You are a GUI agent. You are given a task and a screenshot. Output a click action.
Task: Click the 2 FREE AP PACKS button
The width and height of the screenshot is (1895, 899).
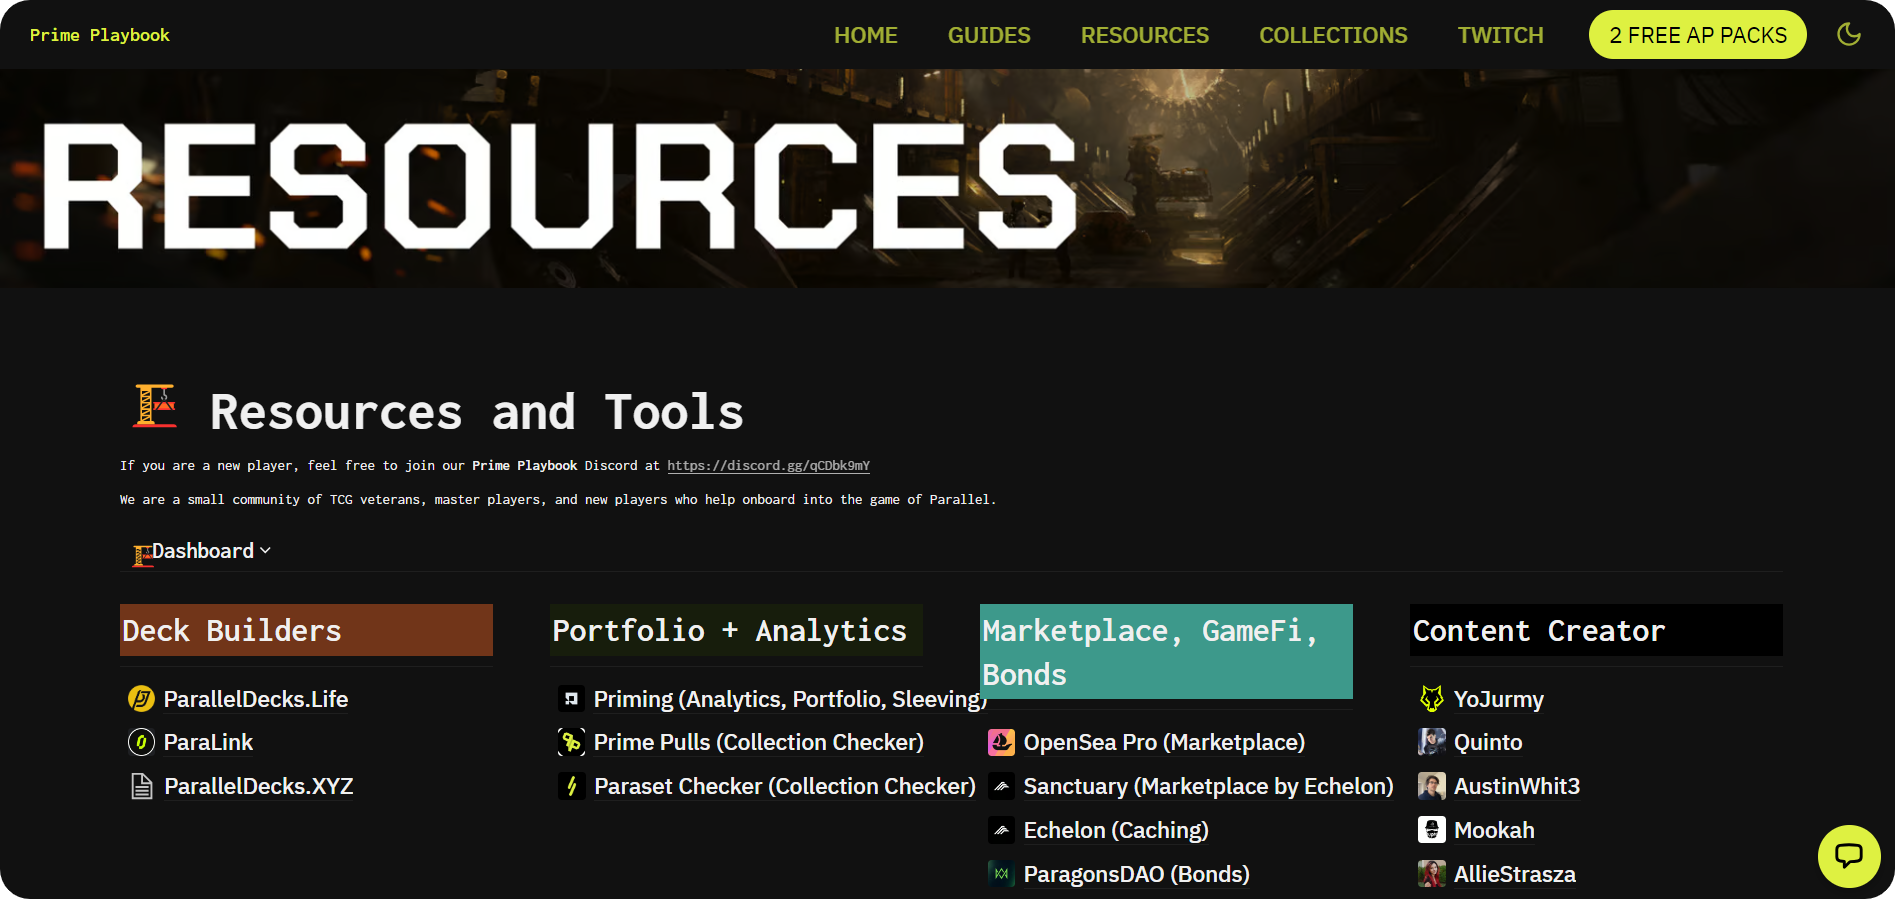pyautogui.click(x=1697, y=35)
